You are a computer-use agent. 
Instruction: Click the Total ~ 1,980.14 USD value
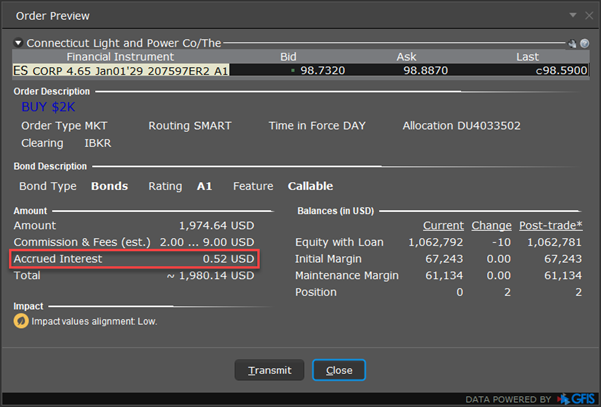210,276
